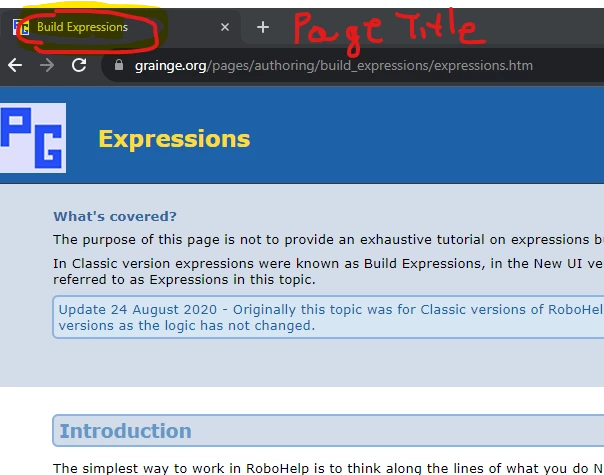
Task: Click the yellow Expressions page heading
Action: click(x=174, y=139)
